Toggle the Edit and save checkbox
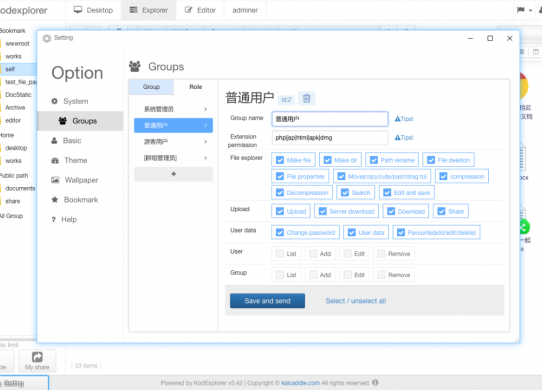This screenshot has height=390, width=542. (387, 193)
